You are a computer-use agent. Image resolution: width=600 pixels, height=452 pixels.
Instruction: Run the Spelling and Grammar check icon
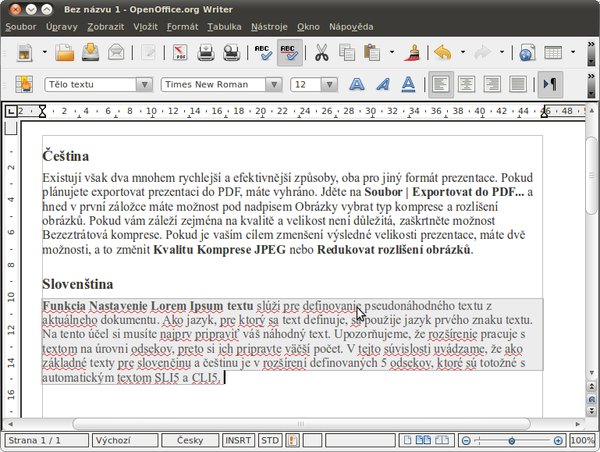coord(264,53)
